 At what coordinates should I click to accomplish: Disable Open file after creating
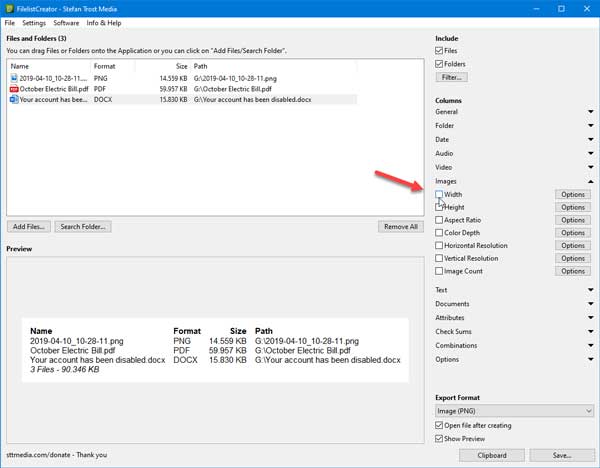coord(440,425)
